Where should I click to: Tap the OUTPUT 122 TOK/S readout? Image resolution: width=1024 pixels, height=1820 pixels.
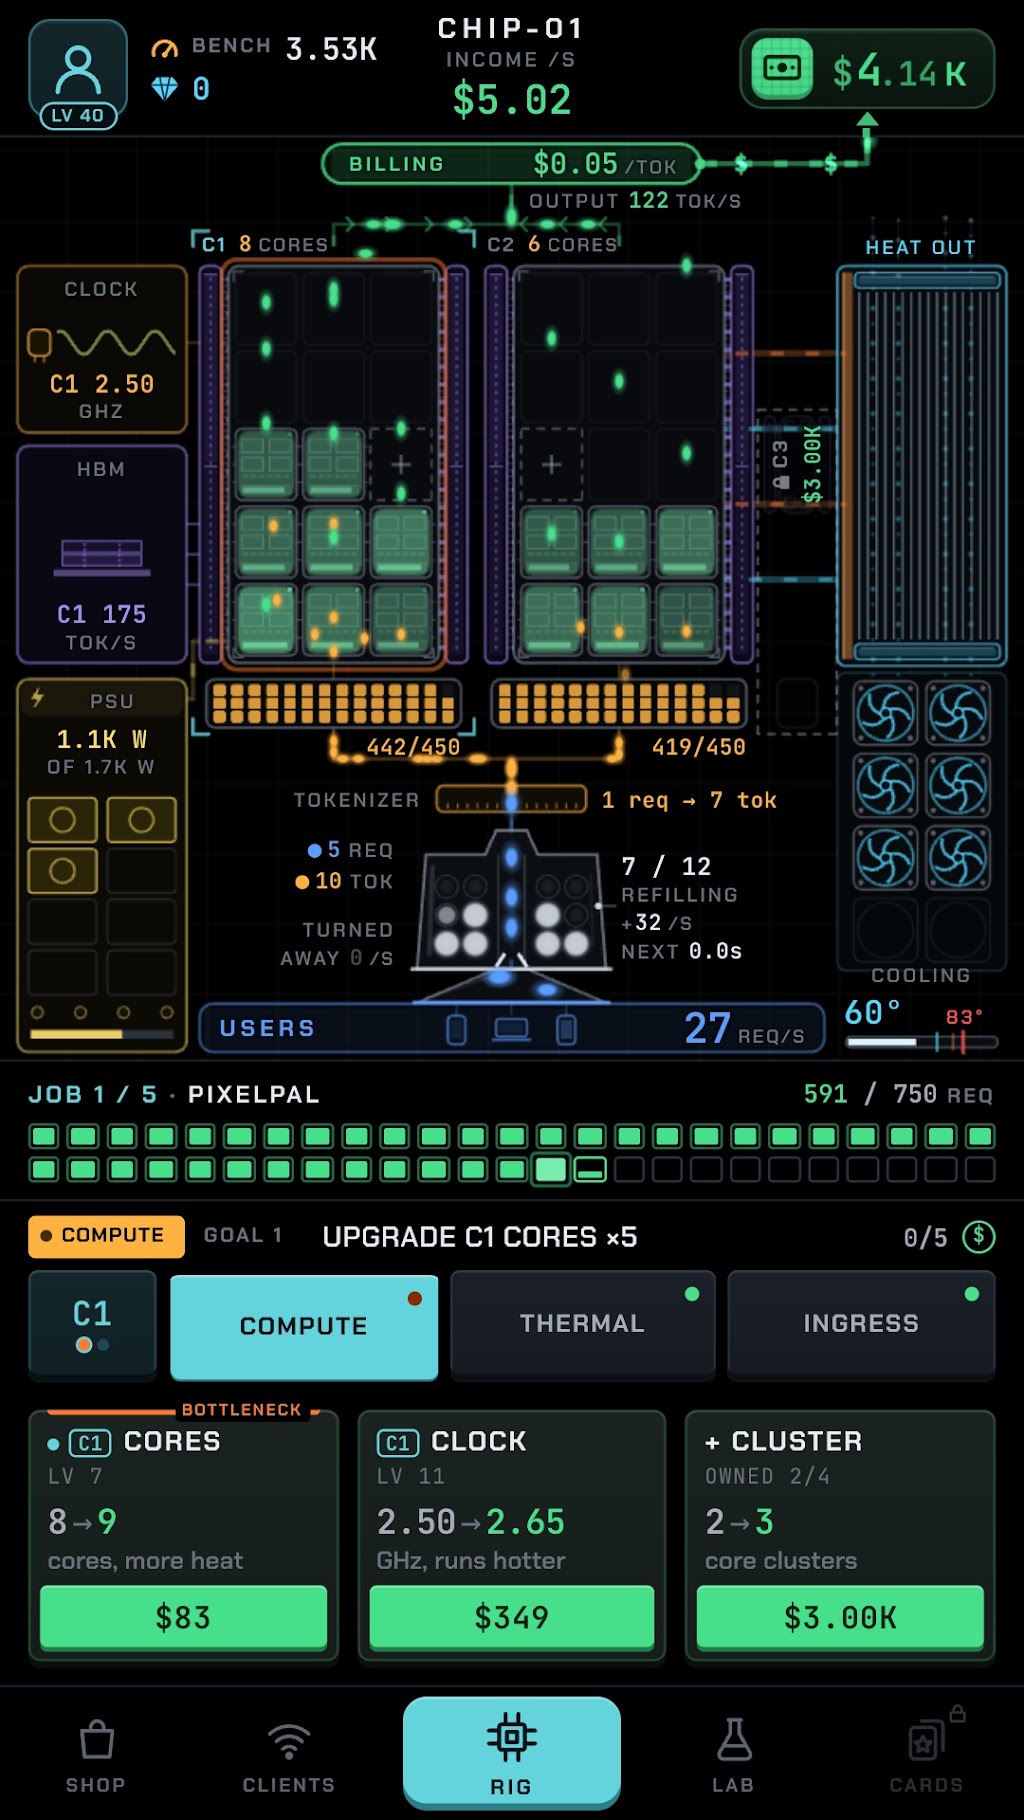(x=635, y=200)
